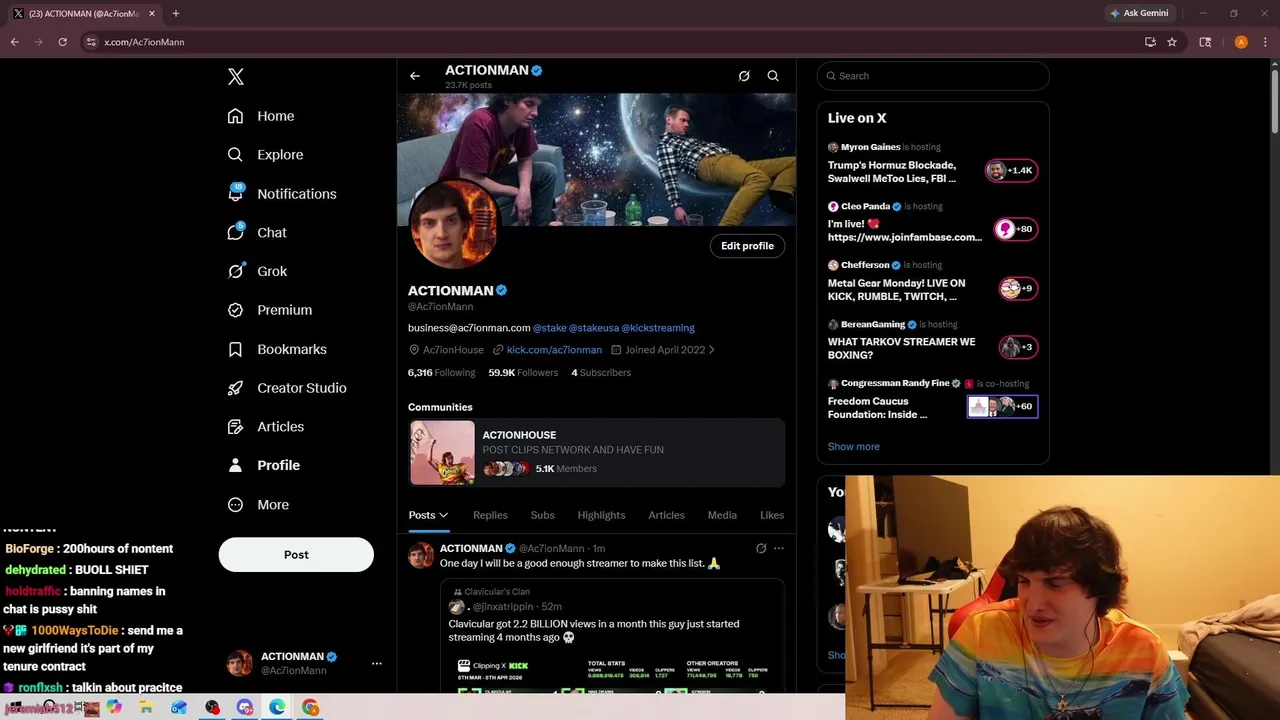The image size is (1280, 720).
Task: Open Explore in the sidebar
Action: click(x=265, y=155)
